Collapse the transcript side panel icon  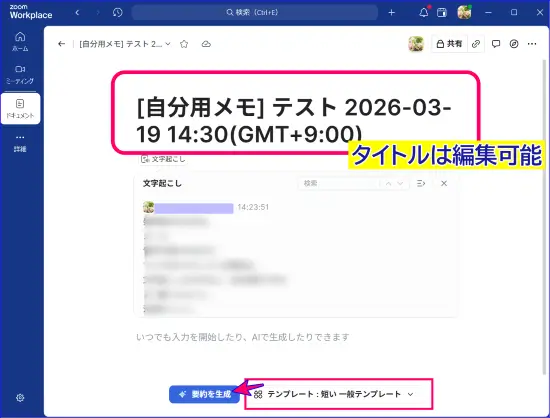[421, 183]
